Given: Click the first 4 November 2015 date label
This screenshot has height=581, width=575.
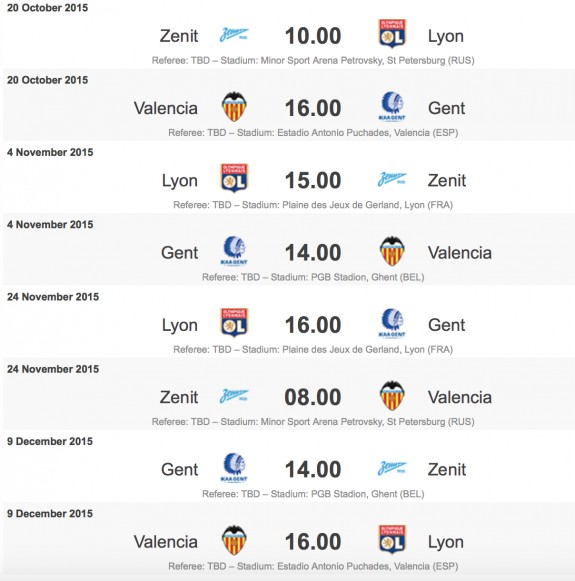Looking at the screenshot, I should click(50, 152).
